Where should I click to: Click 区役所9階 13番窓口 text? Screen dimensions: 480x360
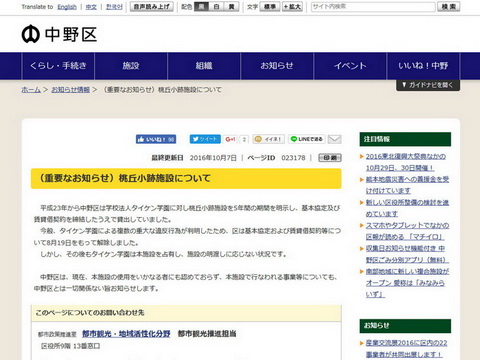pos(70,346)
